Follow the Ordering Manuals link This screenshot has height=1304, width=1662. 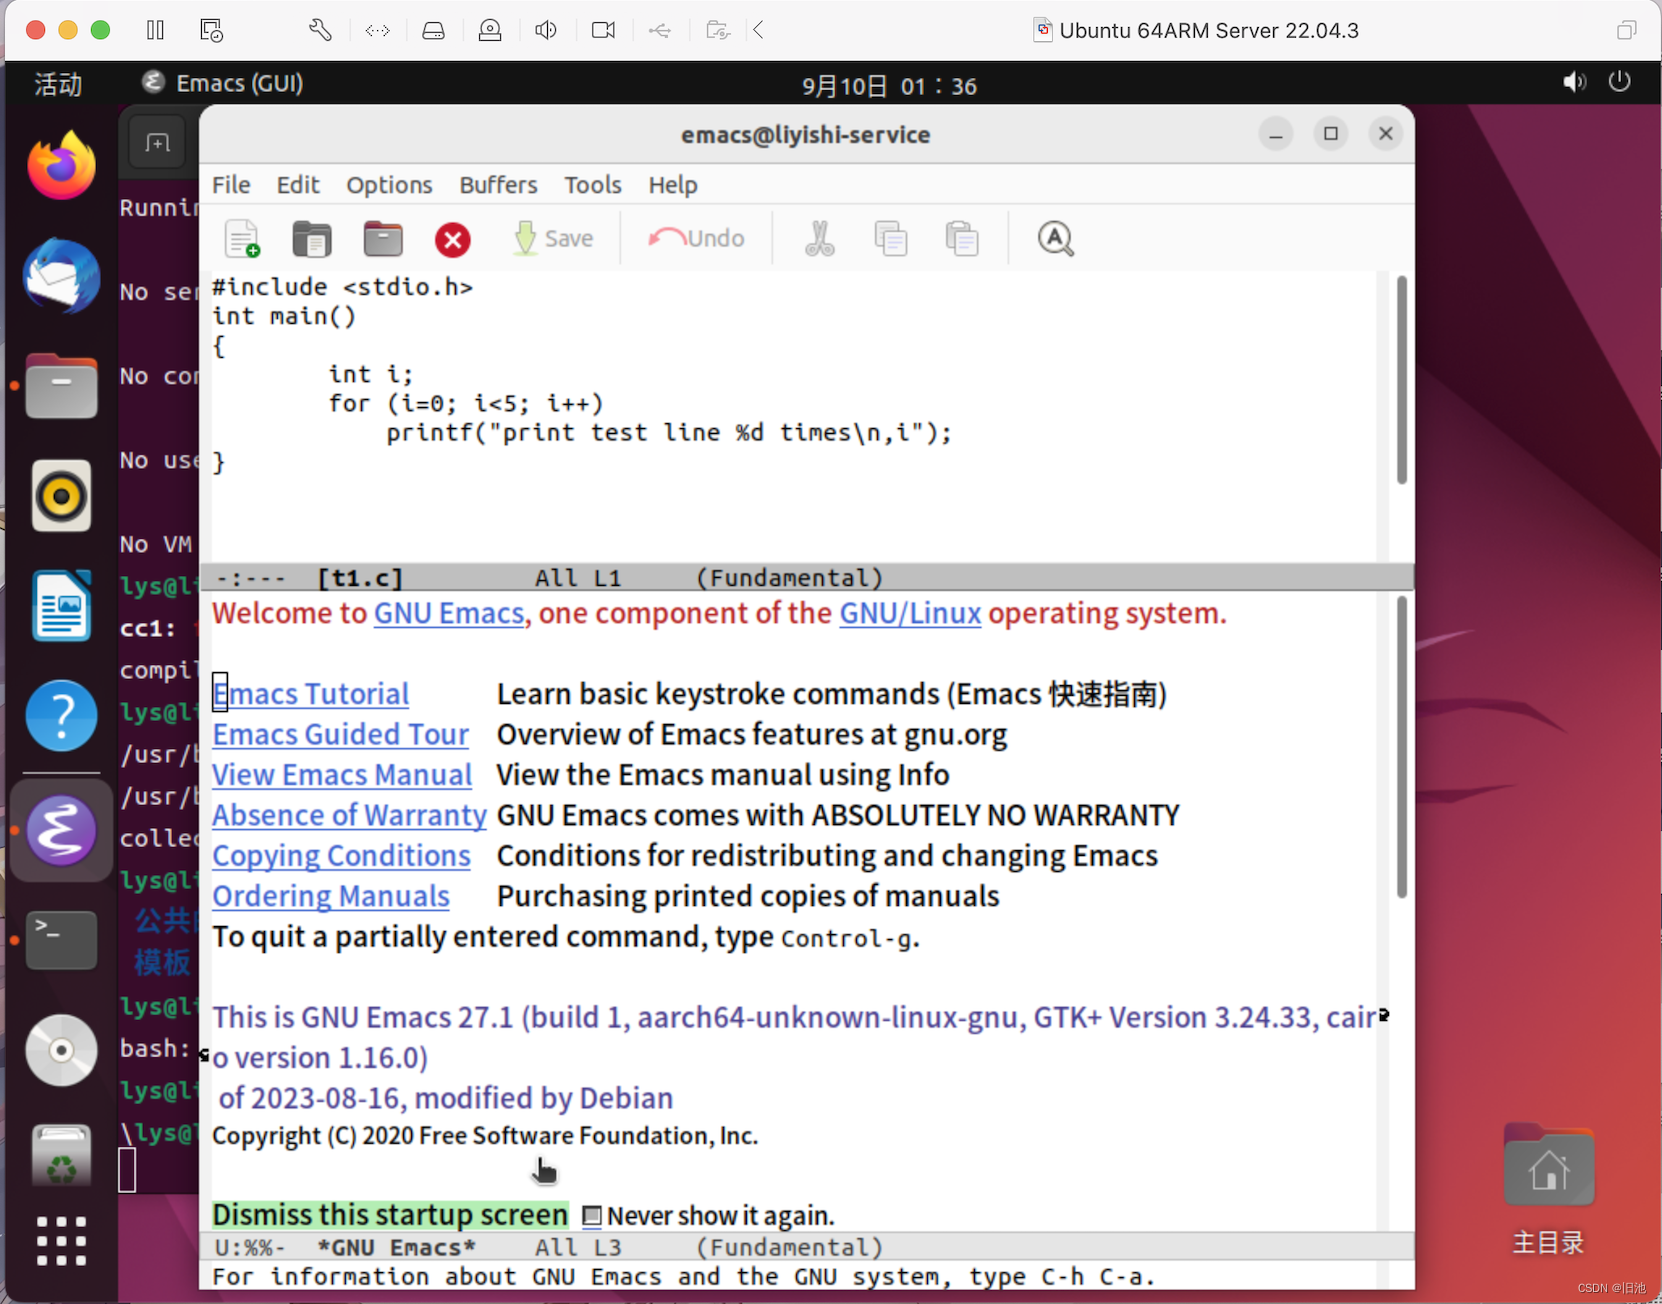click(x=331, y=896)
